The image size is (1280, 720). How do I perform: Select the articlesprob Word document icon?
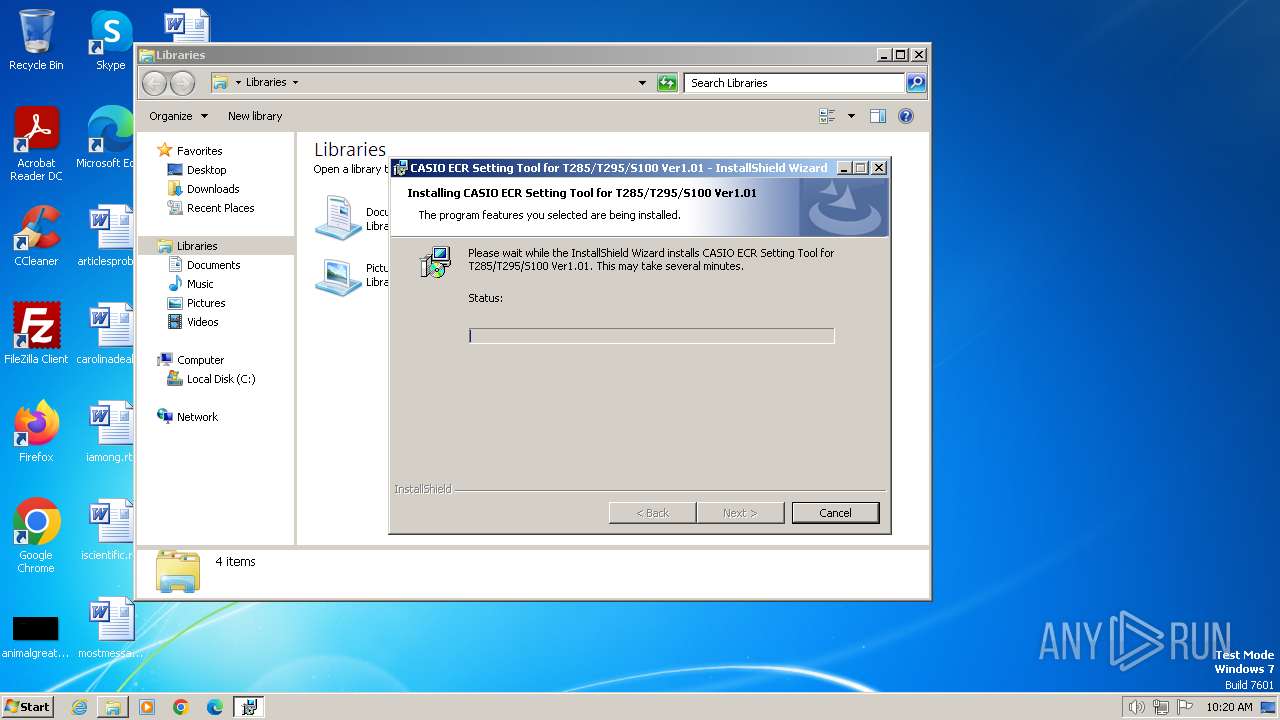pos(106,236)
